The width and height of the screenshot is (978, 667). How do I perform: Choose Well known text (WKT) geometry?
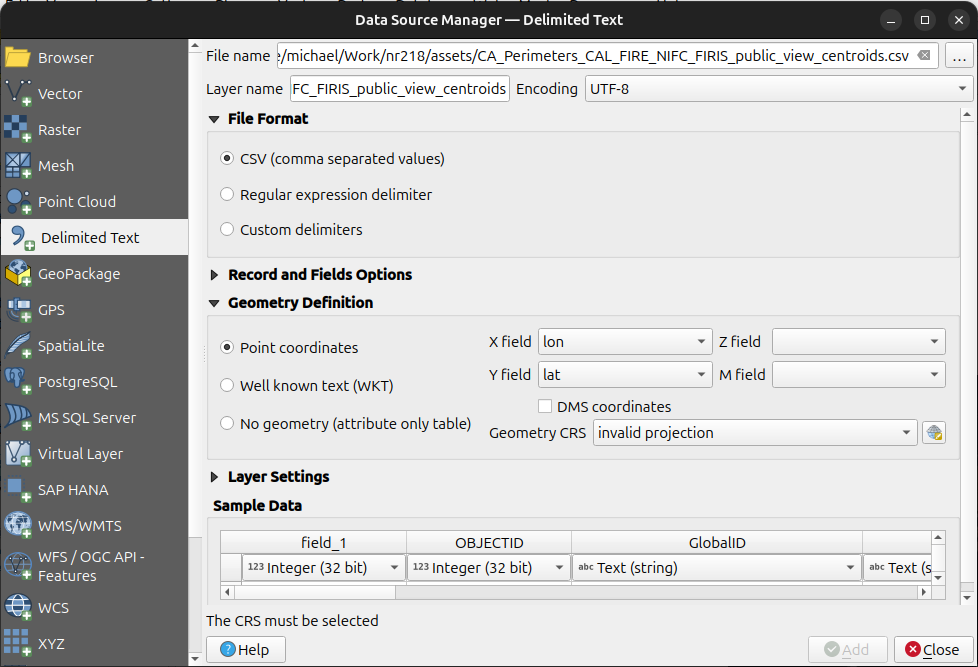coord(227,385)
